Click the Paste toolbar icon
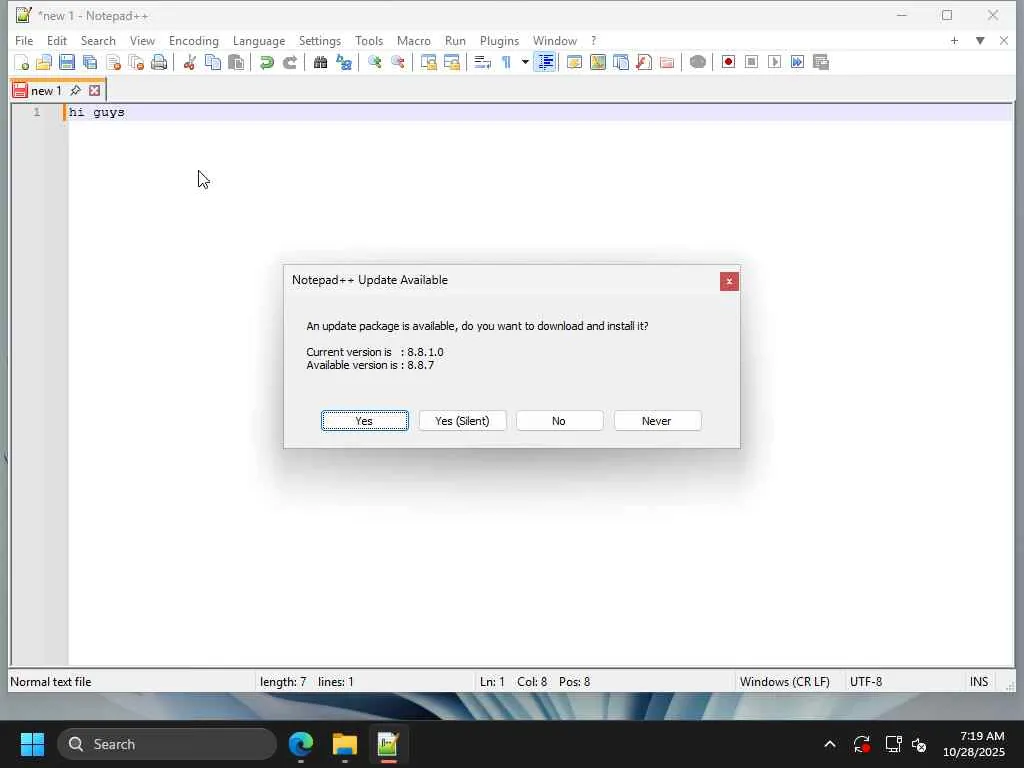 [236, 62]
